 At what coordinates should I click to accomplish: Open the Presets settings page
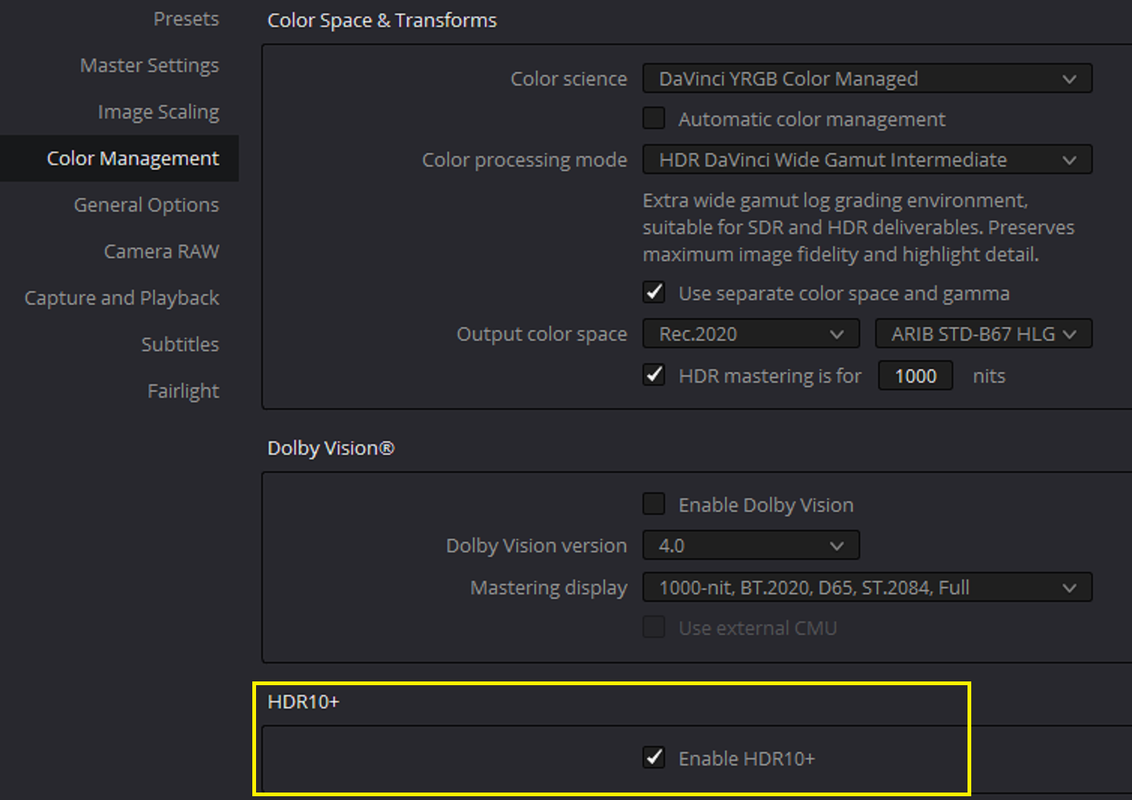point(186,19)
